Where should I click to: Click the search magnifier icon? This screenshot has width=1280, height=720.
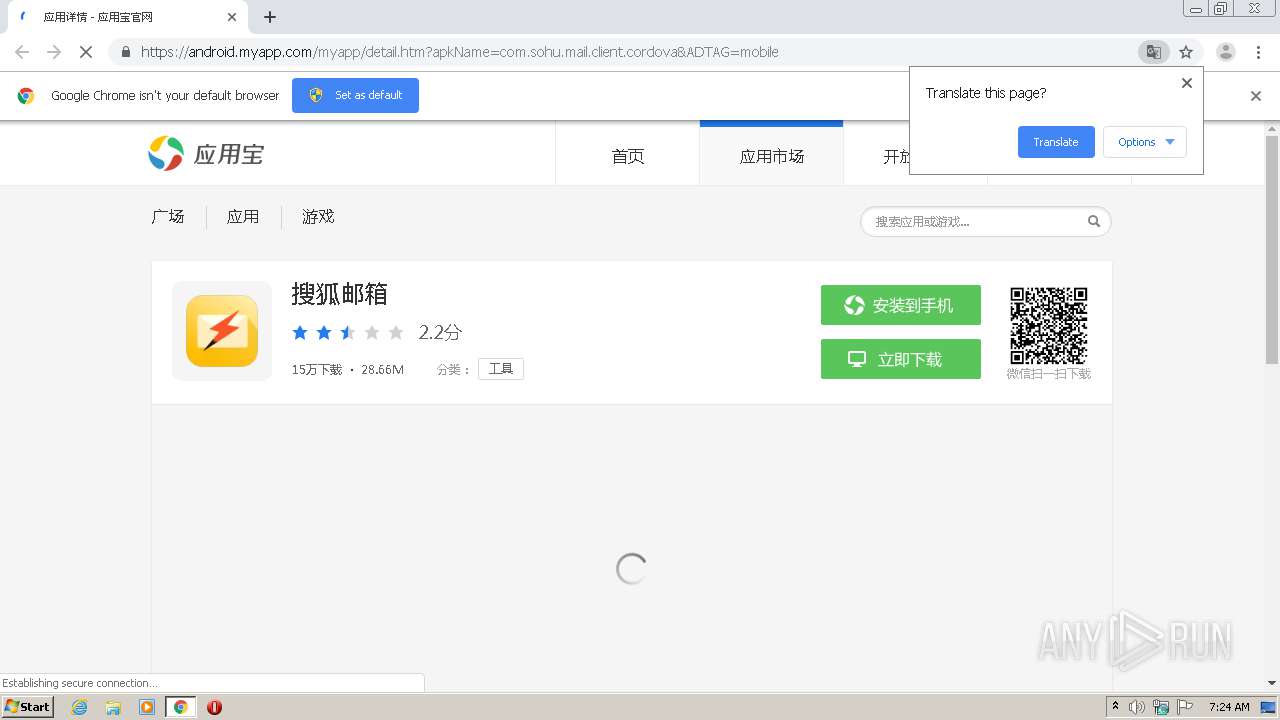1094,222
